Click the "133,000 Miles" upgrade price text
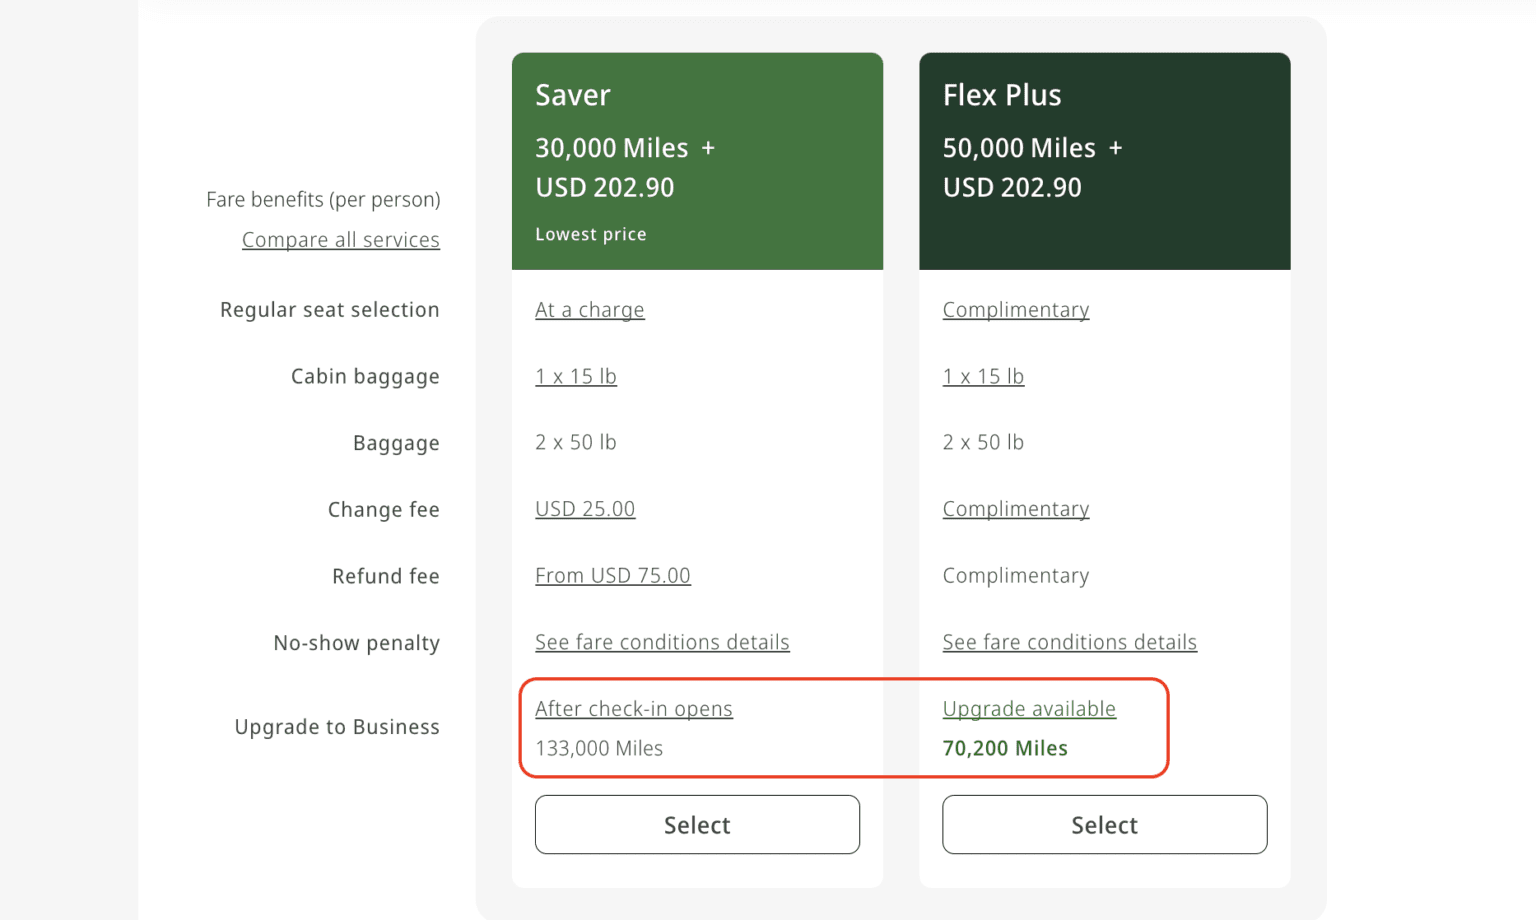 598,748
